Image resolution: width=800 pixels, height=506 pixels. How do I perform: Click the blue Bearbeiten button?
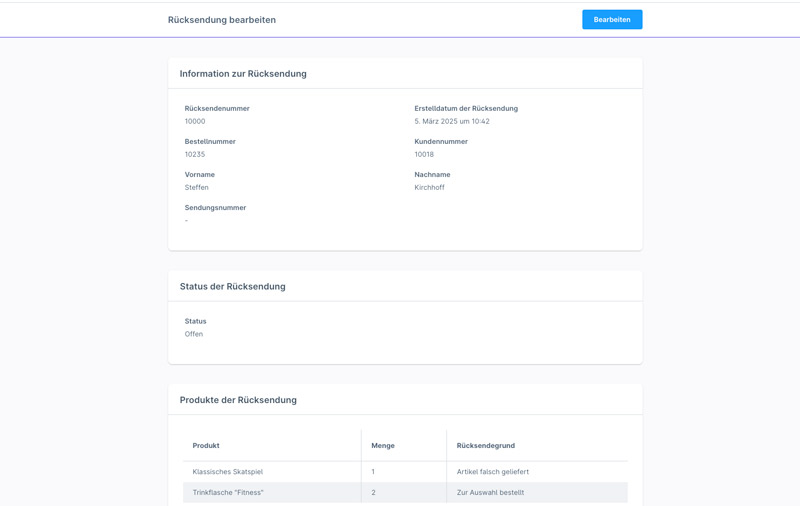[612, 20]
